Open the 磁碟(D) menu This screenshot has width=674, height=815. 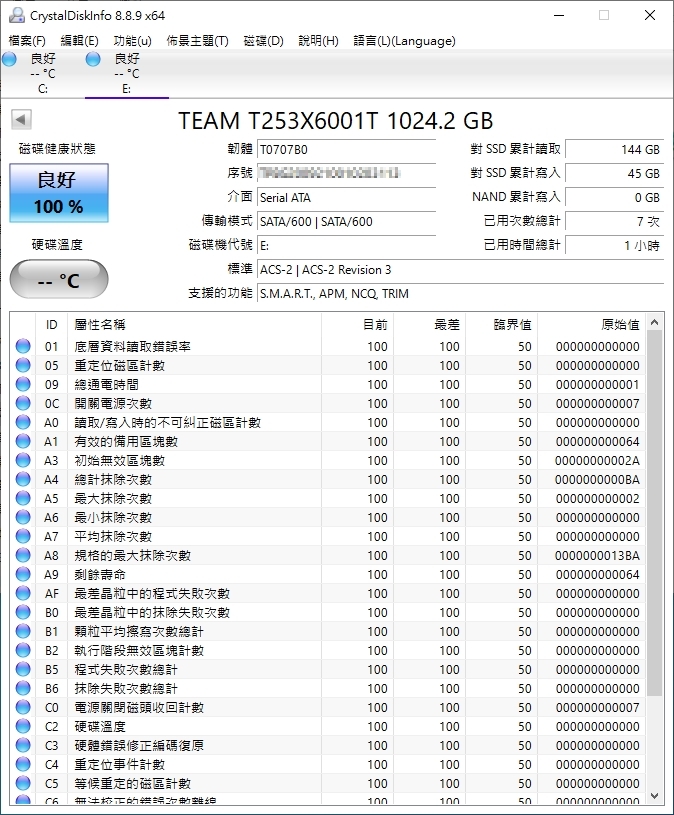pos(263,41)
